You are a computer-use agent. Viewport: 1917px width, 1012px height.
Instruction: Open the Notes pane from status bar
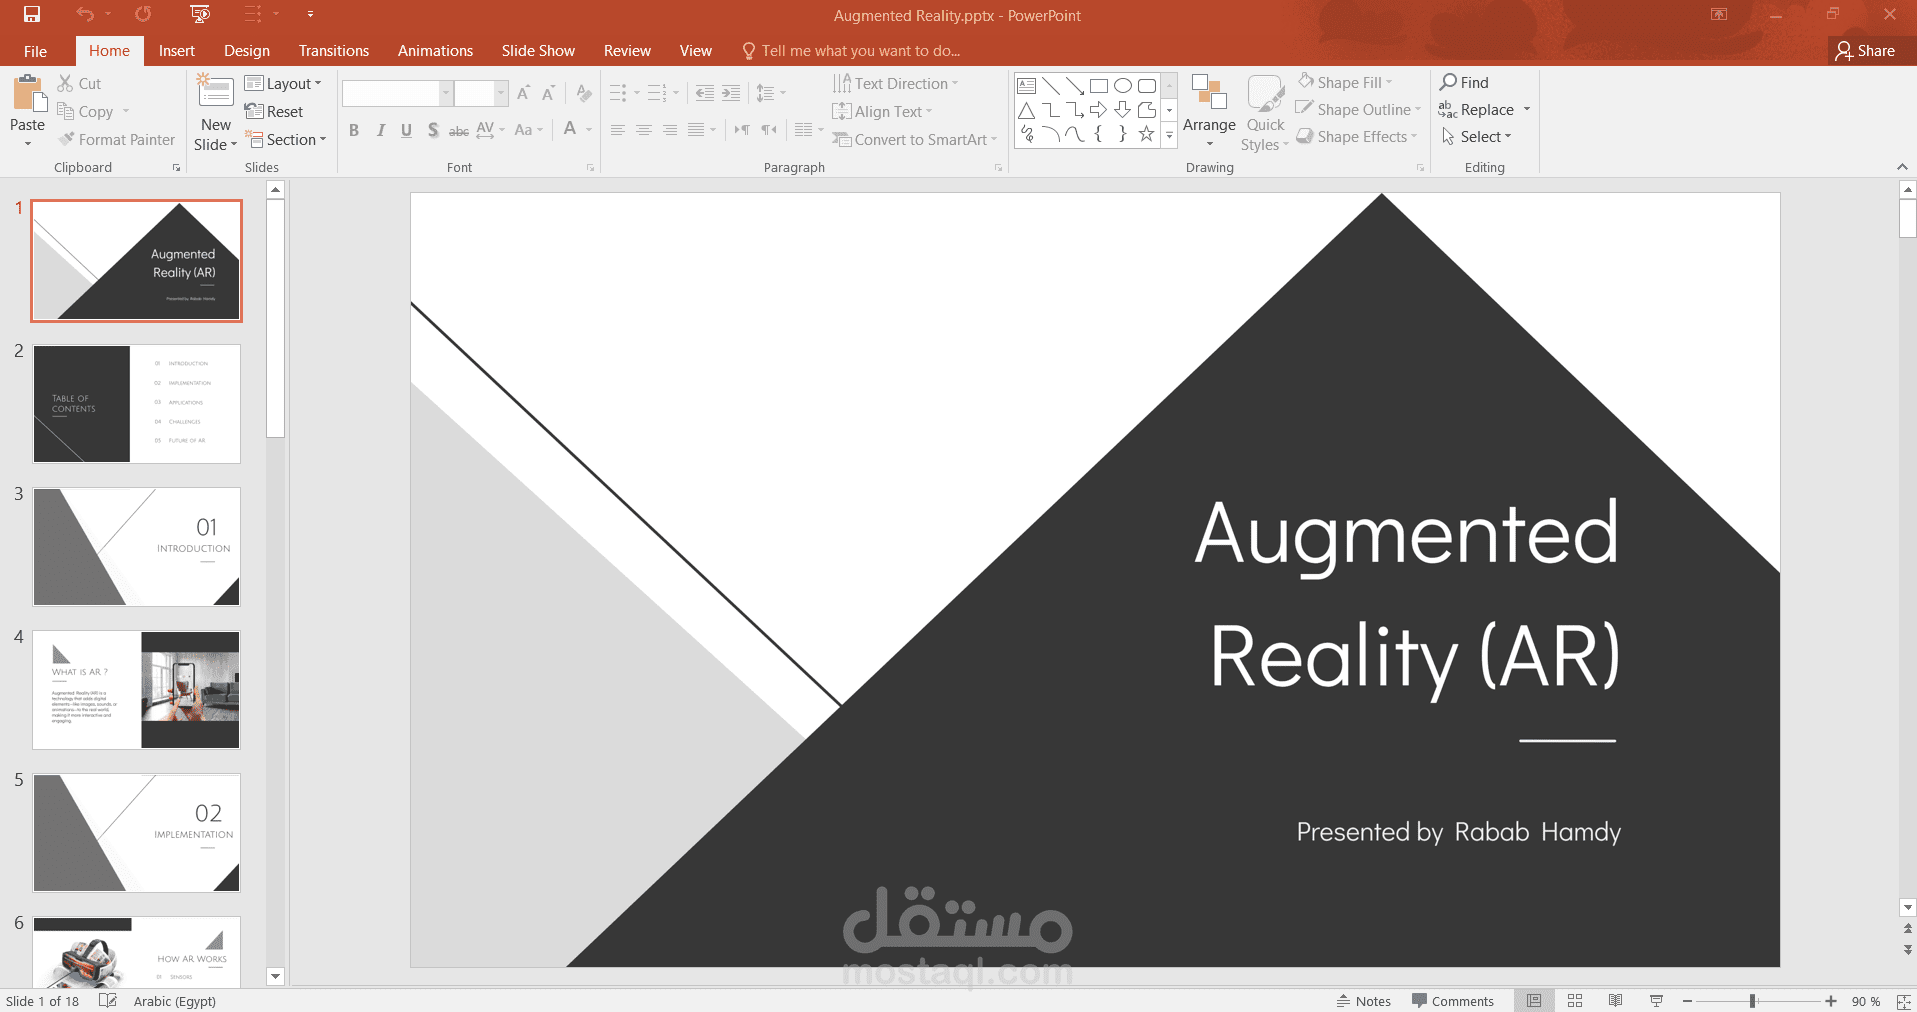click(x=1364, y=1001)
